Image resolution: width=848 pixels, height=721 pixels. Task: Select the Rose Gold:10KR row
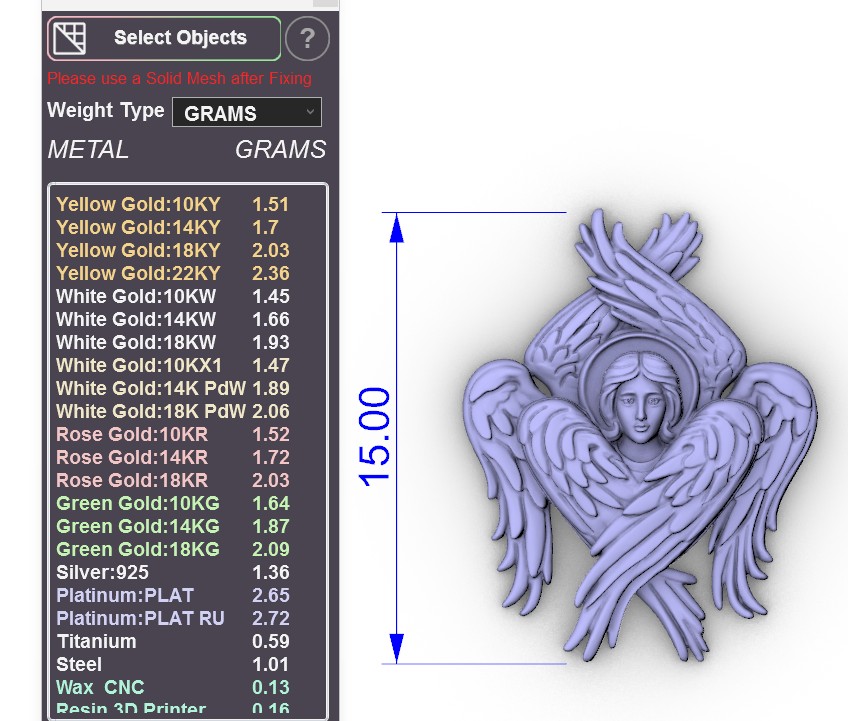pos(173,434)
